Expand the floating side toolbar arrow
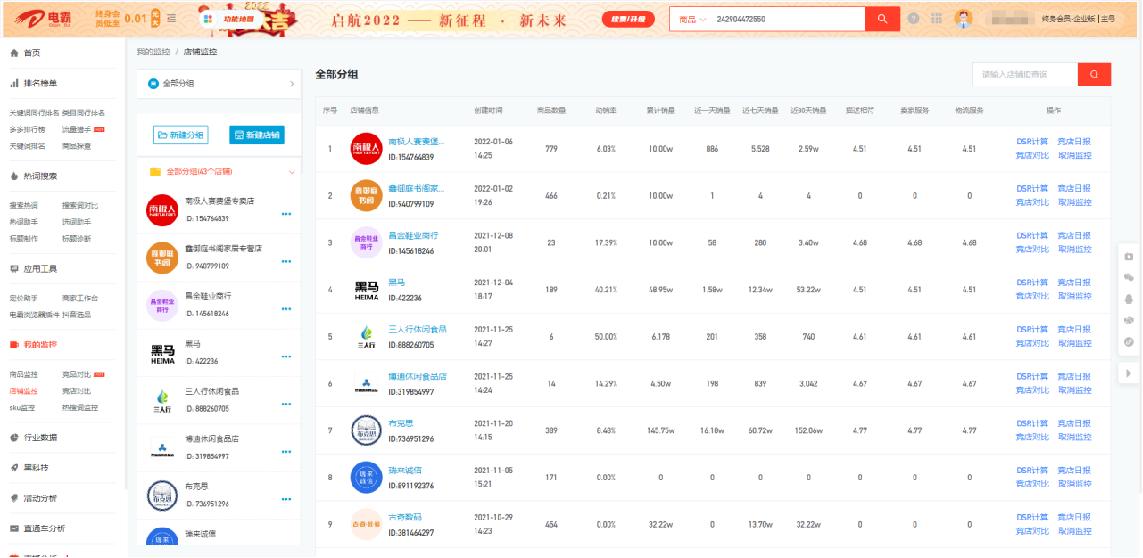 click(x=1129, y=373)
